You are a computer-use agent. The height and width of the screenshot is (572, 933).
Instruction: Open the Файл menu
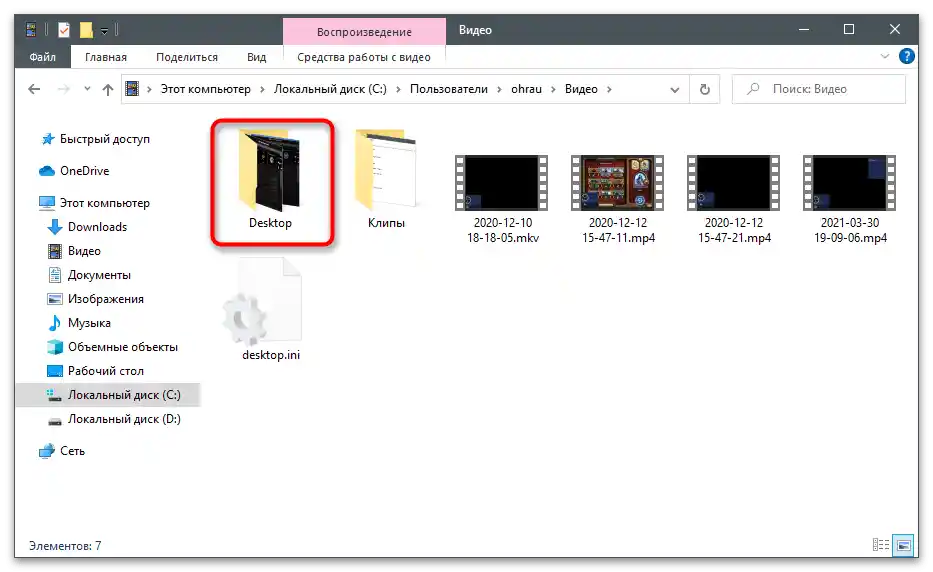click(43, 57)
